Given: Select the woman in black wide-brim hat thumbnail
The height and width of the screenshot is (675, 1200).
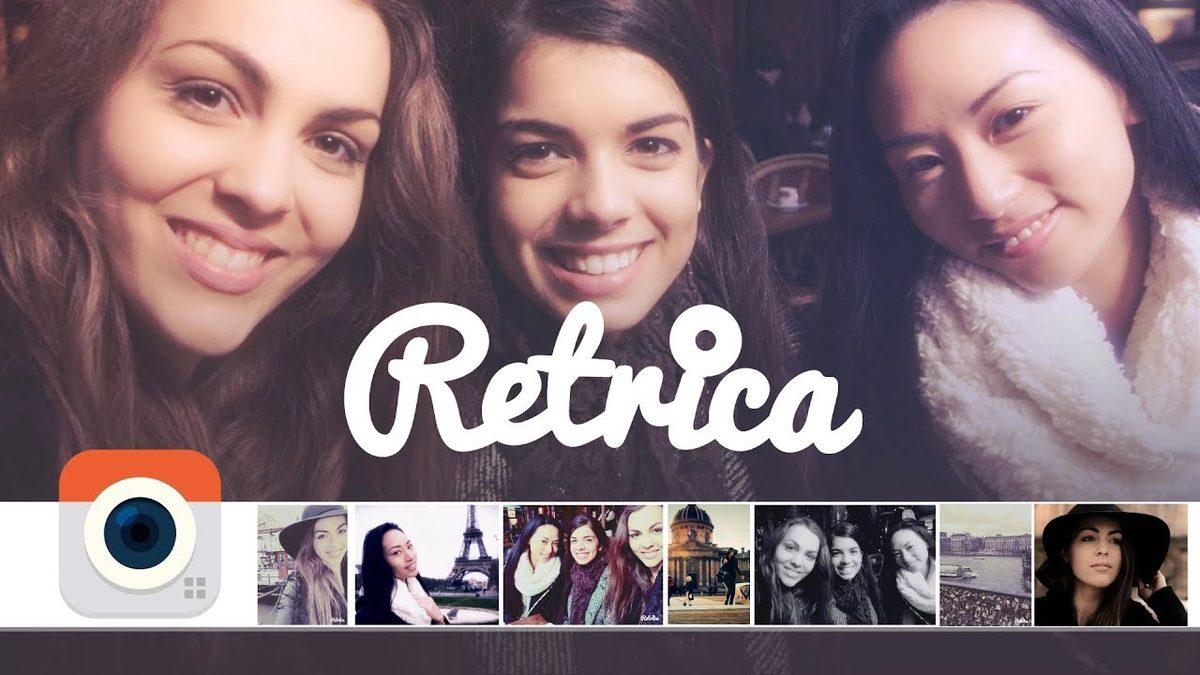Looking at the screenshot, I should 1110,565.
